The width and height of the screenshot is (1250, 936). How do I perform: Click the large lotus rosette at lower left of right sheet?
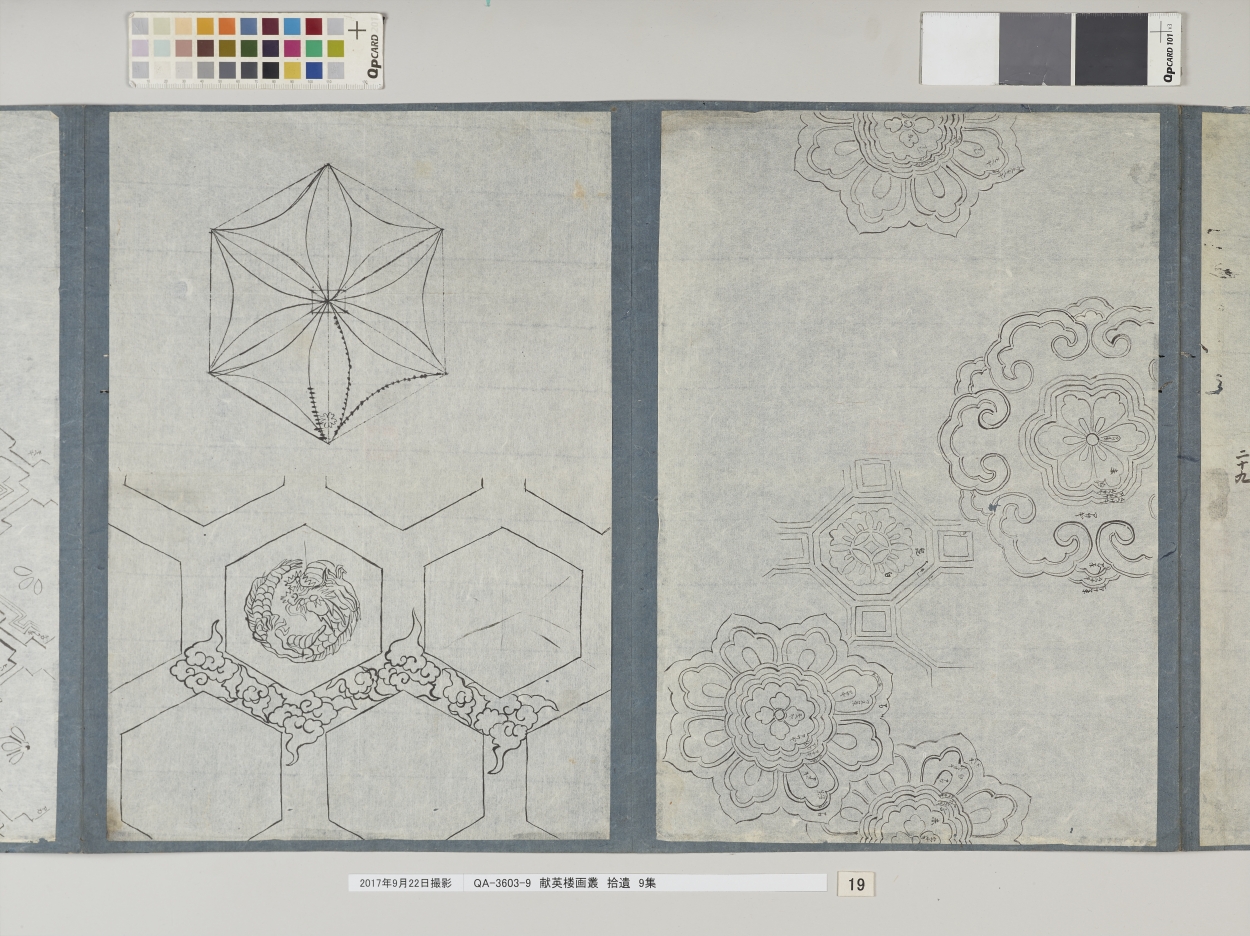tap(778, 716)
